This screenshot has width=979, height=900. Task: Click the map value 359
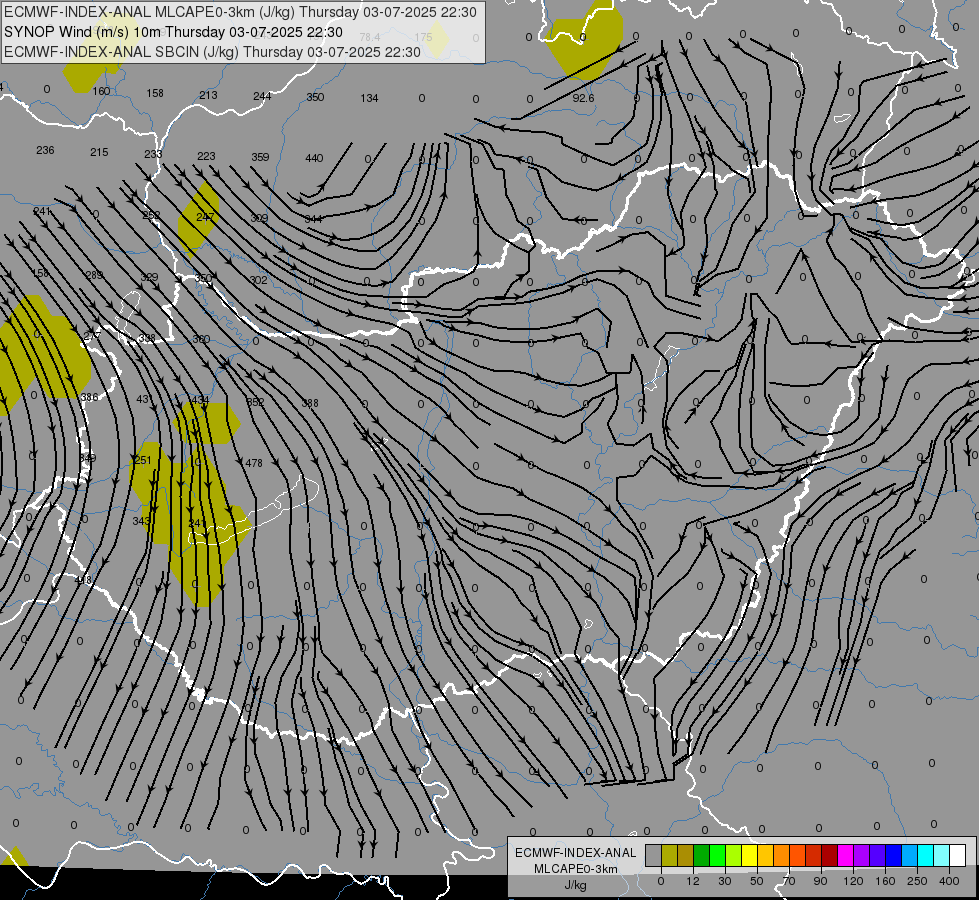click(260, 157)
